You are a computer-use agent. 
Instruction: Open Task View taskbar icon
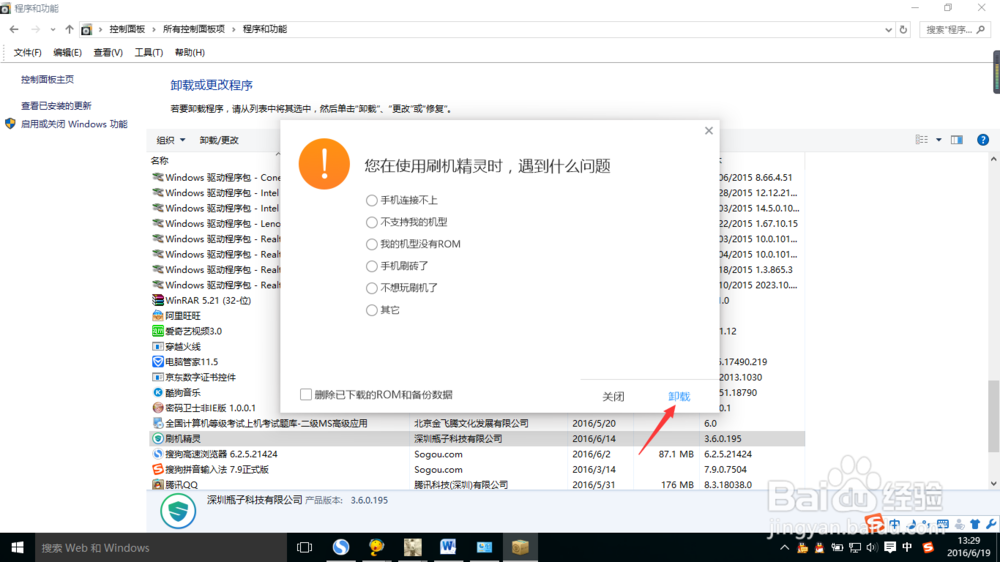(x=305, y=547)
